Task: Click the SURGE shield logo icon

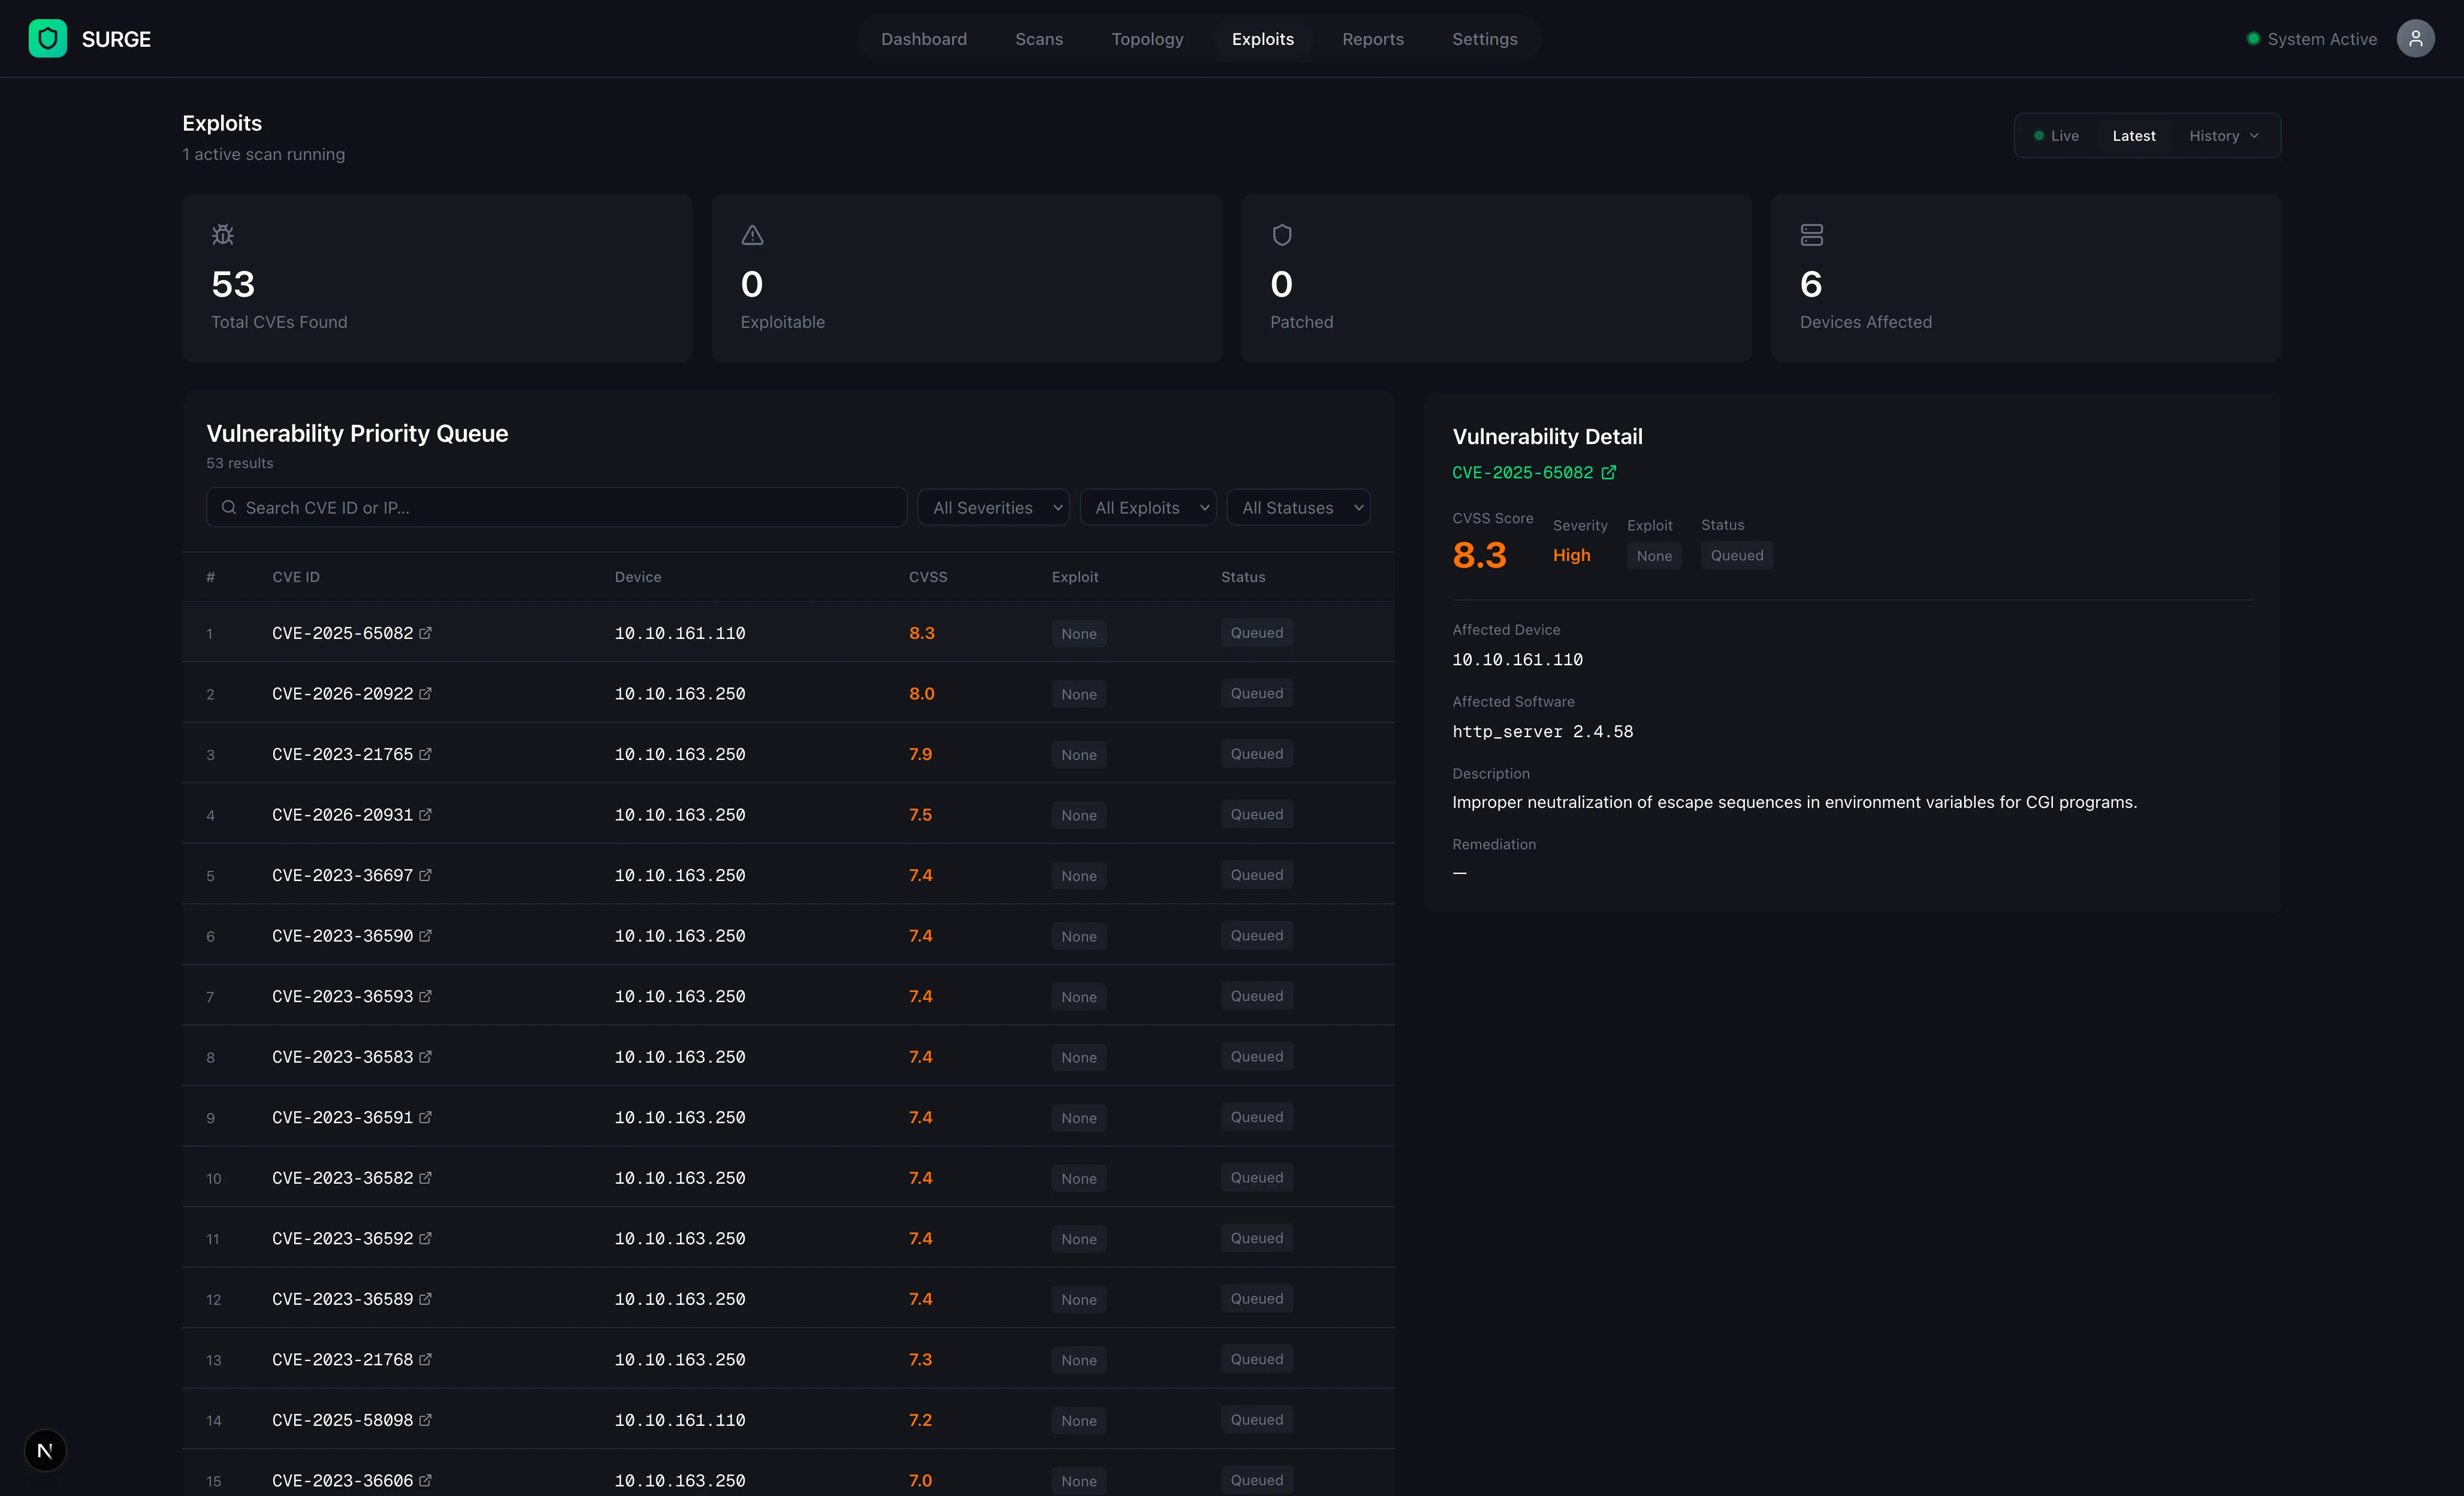Action: 47,39
